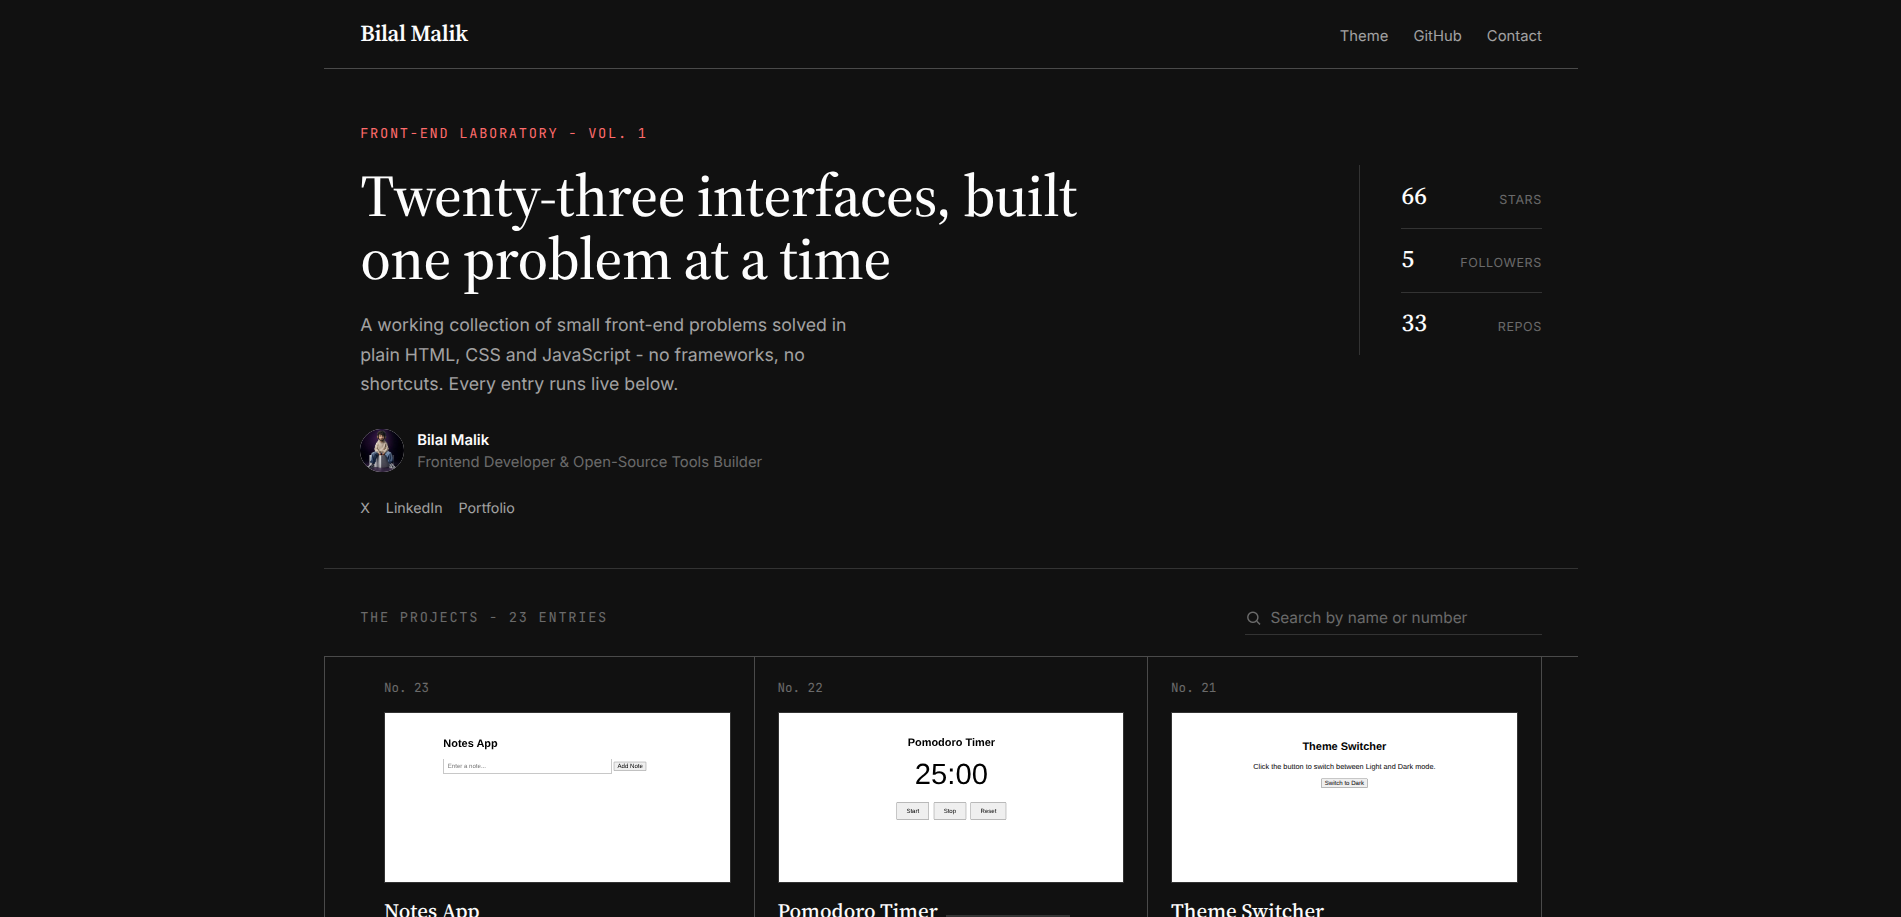1901x917 pixels.
Task: Toggle the Theme option in header
Action: pyautogui.click(x=1364, y=36)
